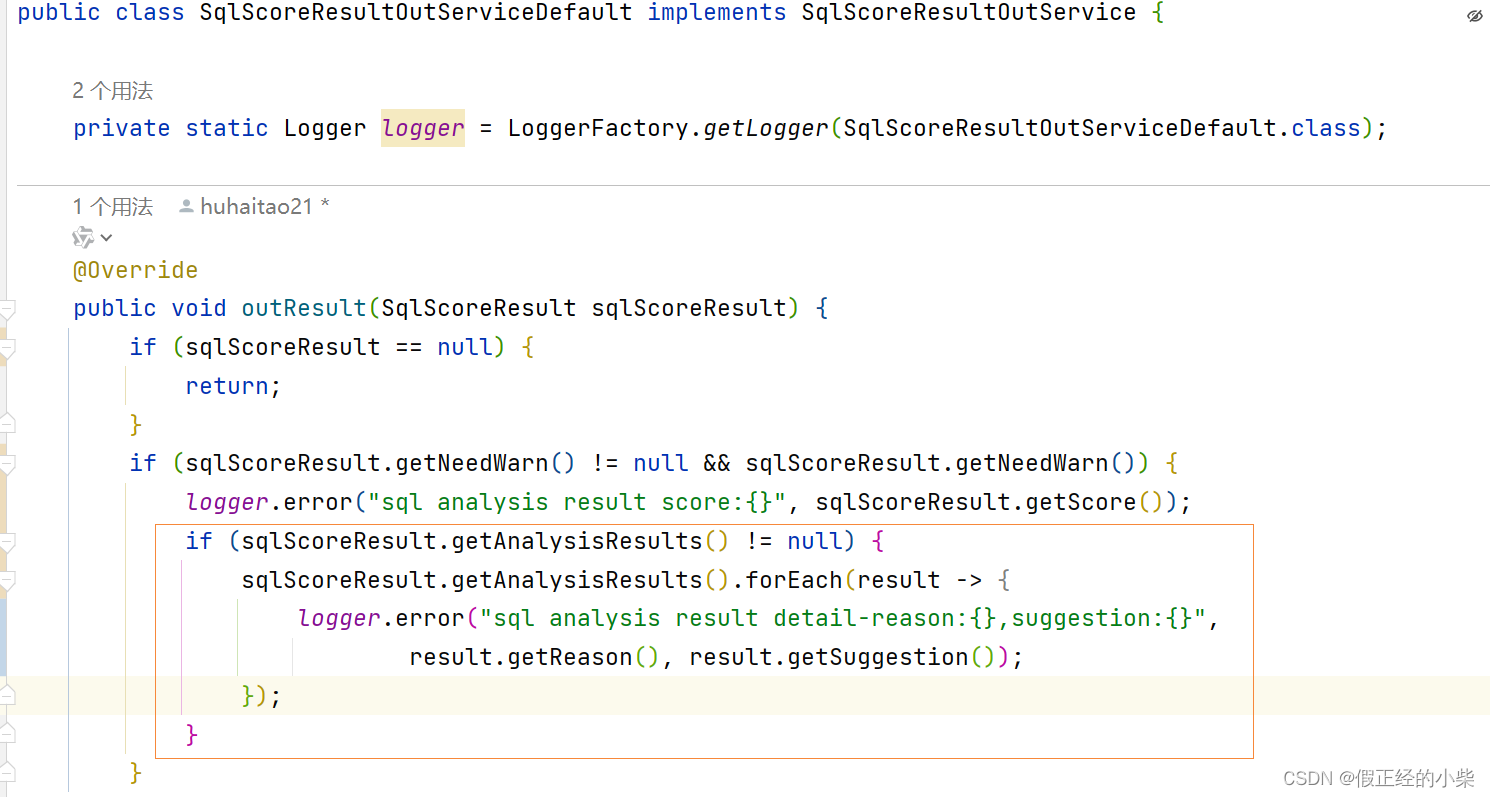Viewport: 1490px width, 797px height.
Task: Click 'LoggerFactory' in the logger declaration
Action: coord(598,128)
